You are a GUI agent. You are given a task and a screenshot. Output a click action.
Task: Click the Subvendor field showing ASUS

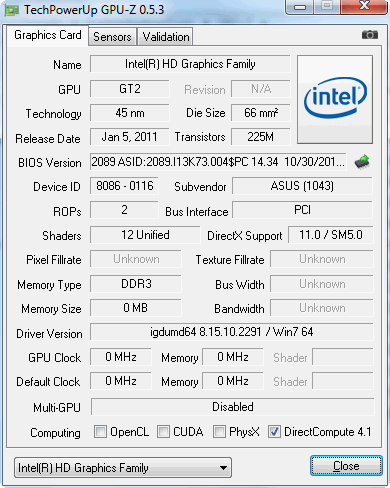(302, 186)
